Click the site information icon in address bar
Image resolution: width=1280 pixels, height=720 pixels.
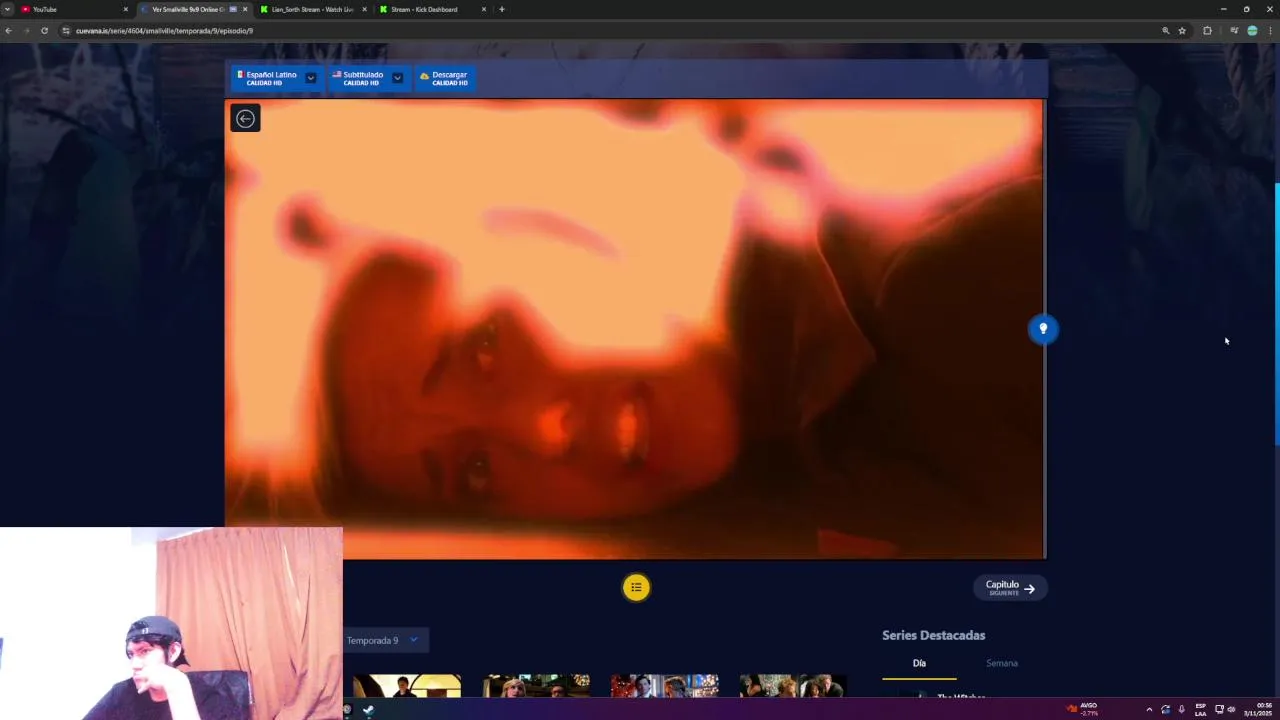66,31
